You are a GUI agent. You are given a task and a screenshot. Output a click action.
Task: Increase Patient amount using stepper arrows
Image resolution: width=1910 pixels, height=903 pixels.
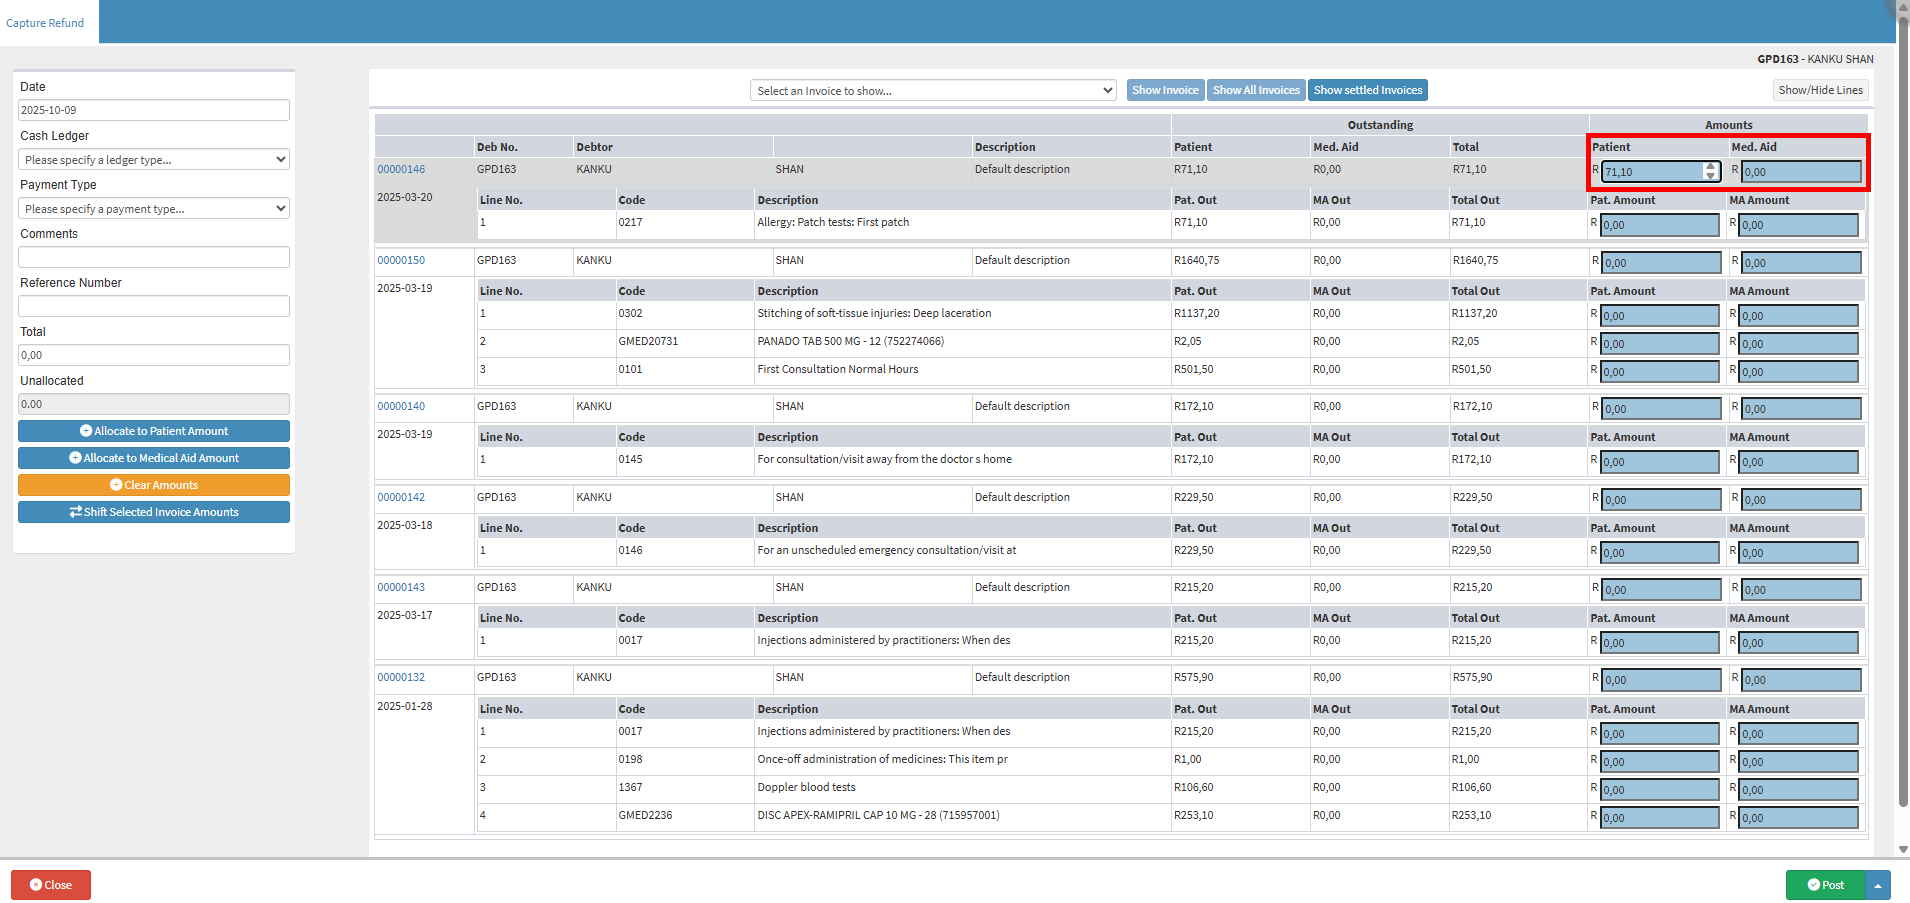tap(1711, 167)
